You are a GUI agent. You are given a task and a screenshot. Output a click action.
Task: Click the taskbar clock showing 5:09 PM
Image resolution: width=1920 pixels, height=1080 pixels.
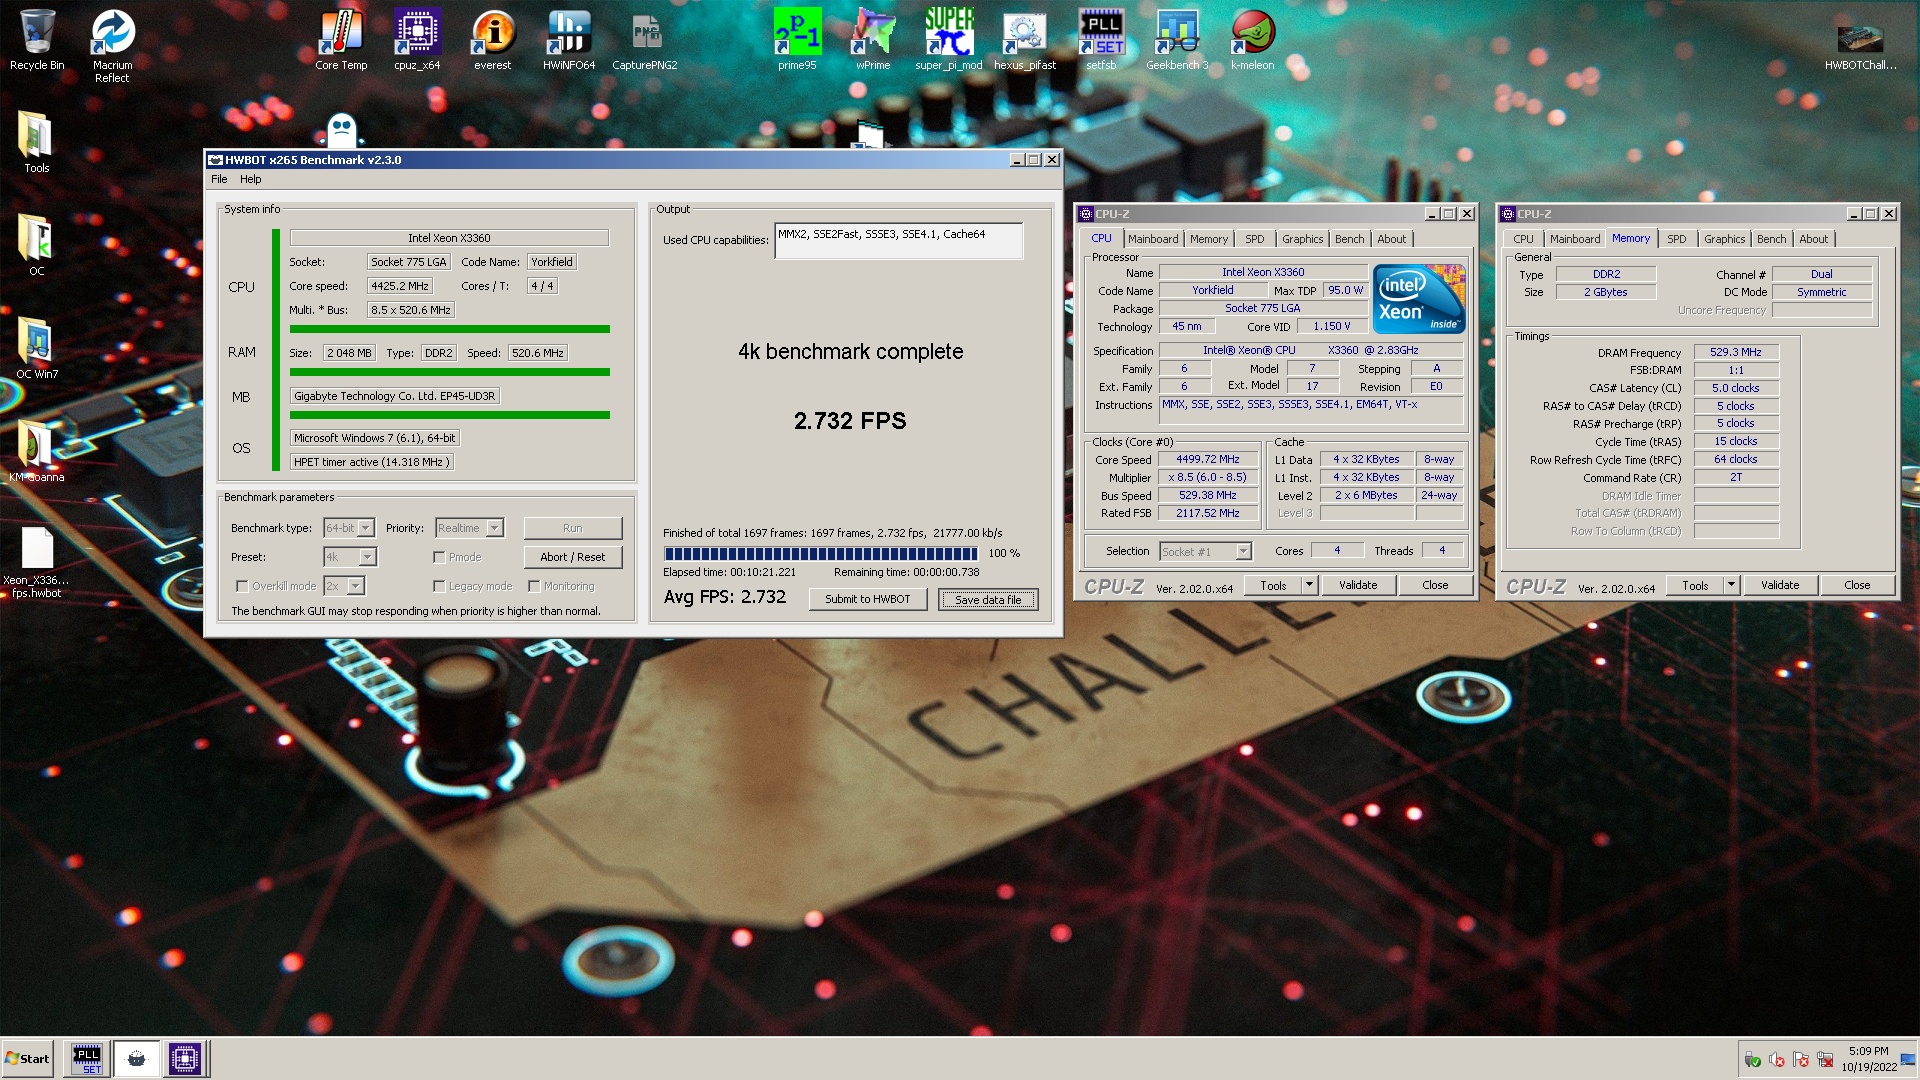(x=1868, y=1059)
